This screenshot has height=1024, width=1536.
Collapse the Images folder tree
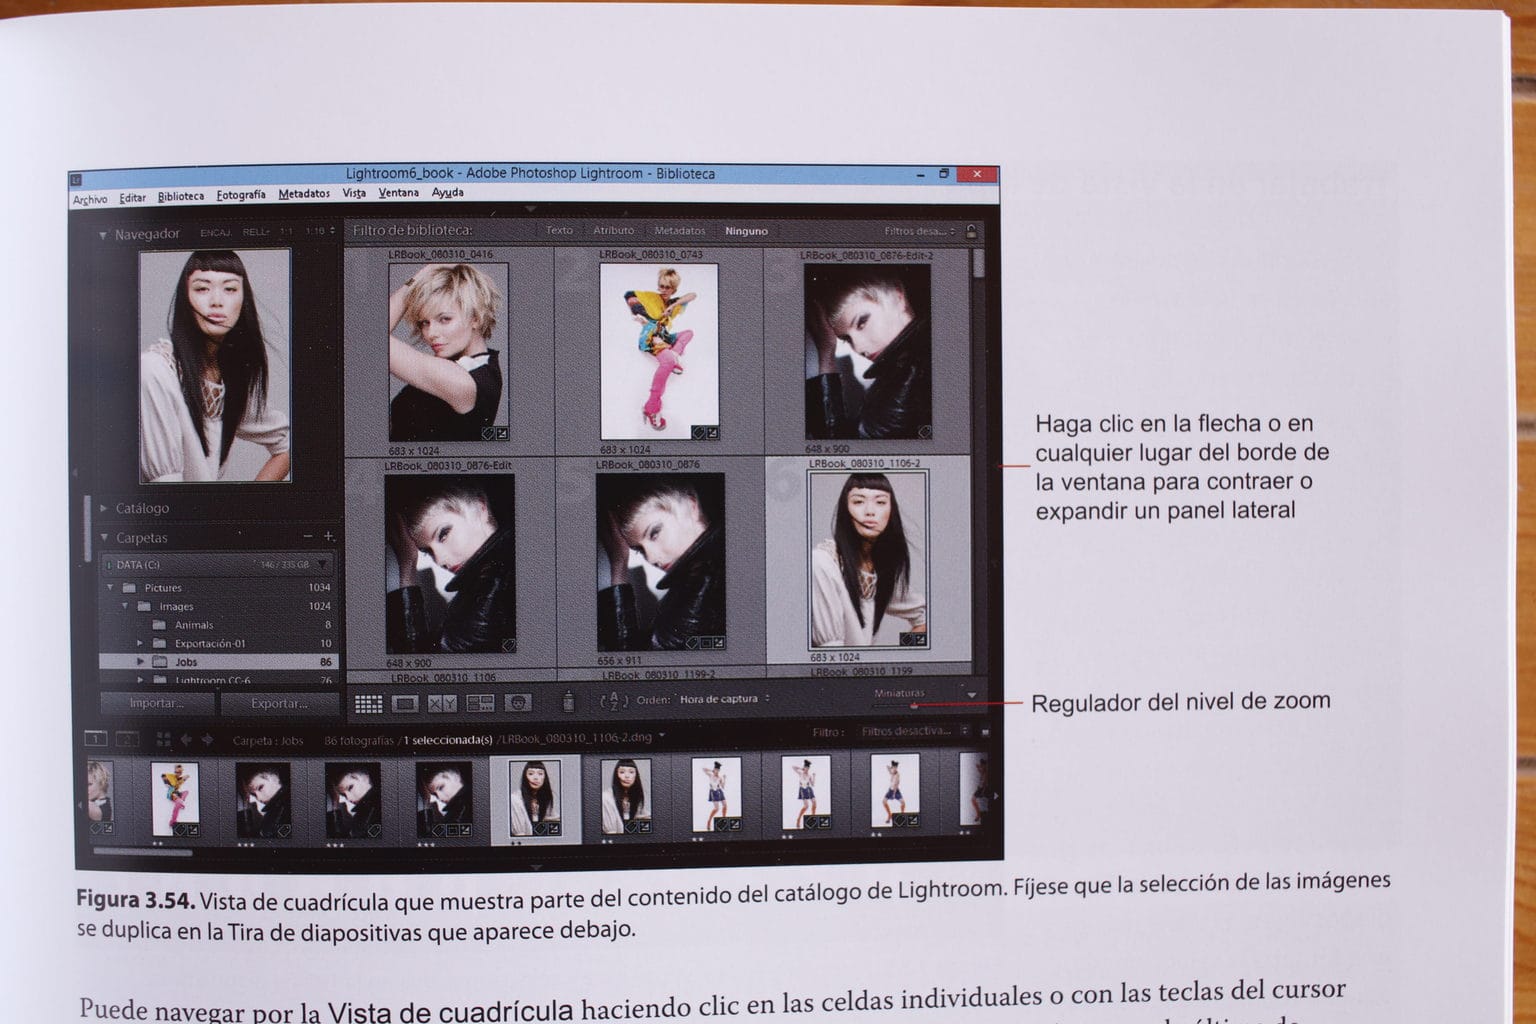(x=126, y=606)
